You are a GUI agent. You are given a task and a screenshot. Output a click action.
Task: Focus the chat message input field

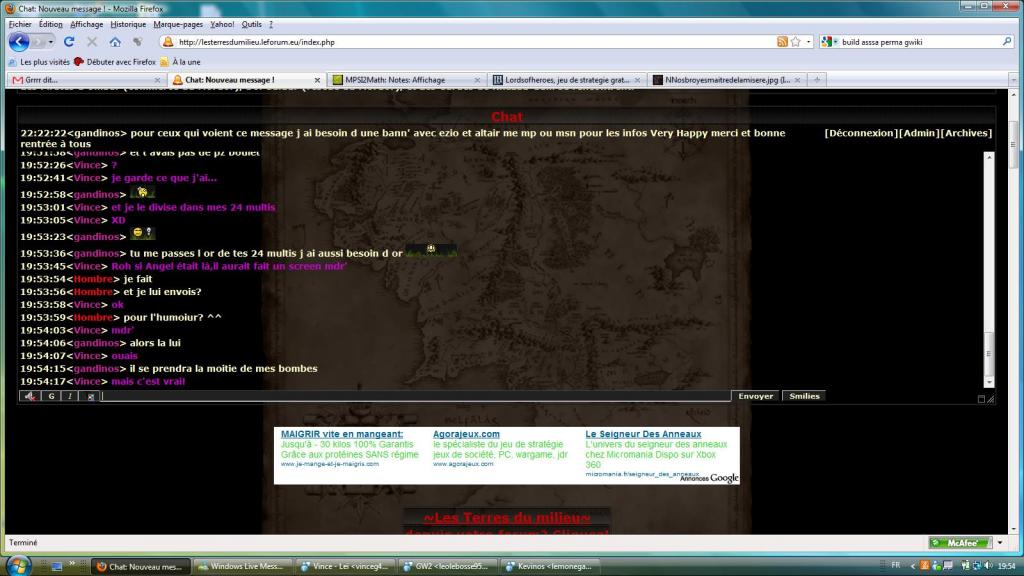416,396
